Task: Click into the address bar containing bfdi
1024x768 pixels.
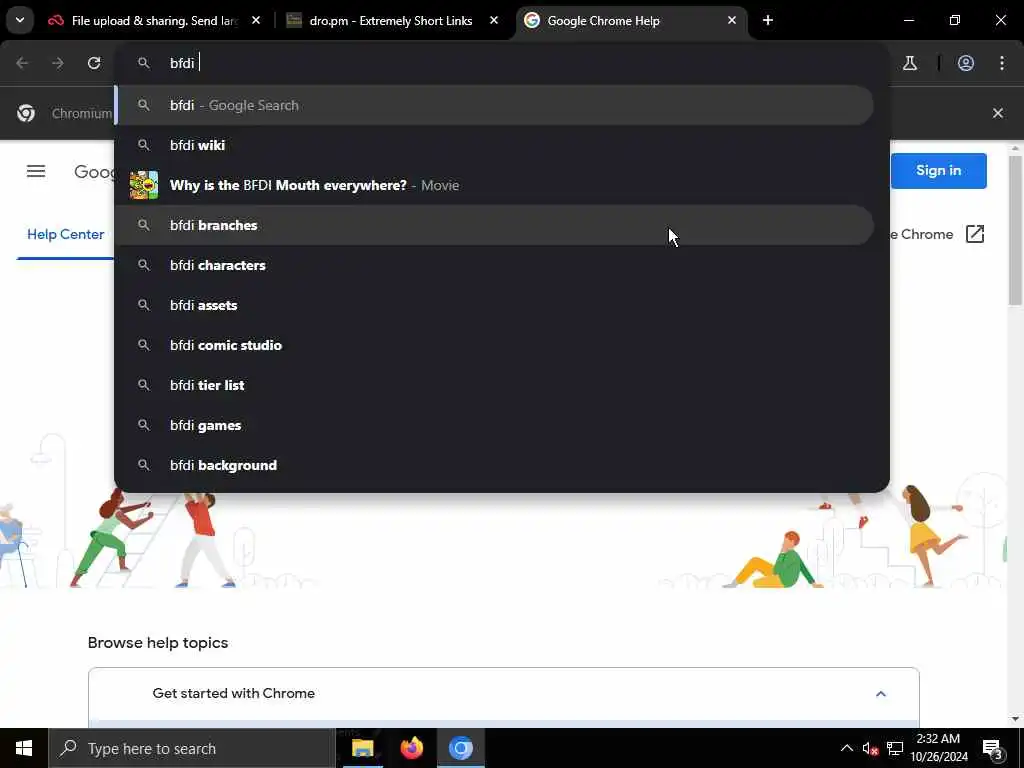Action: point(502,63)
